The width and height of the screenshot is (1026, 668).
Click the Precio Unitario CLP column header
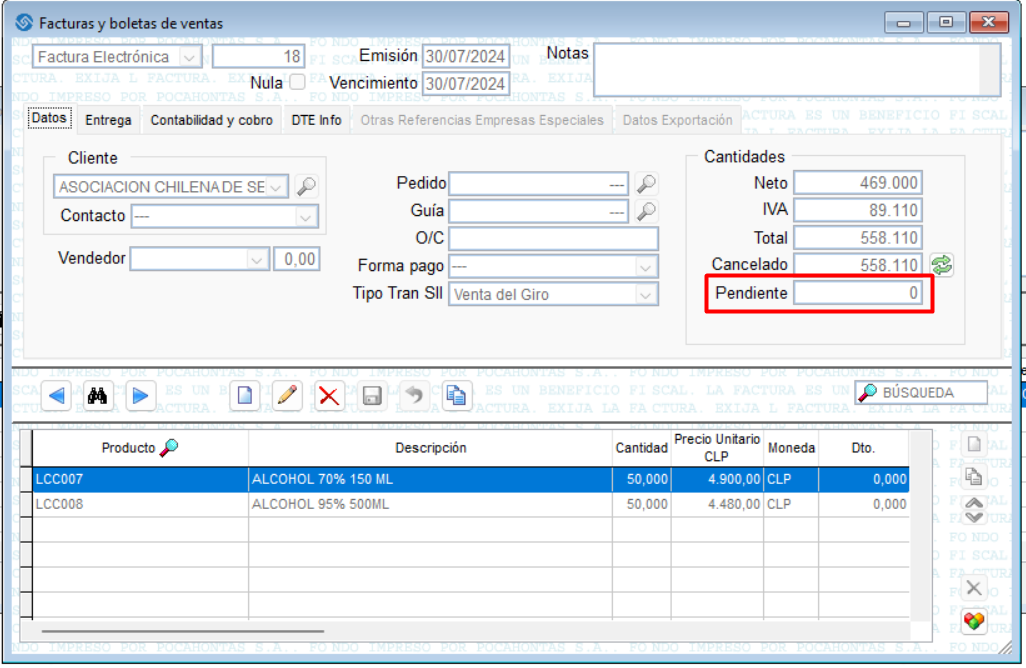coord(717,448)
